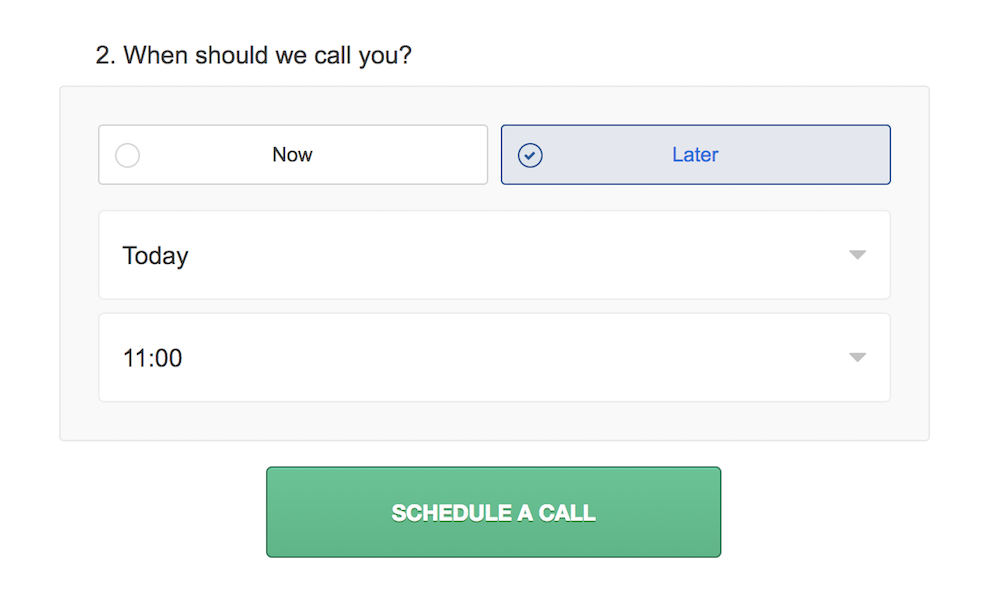Select the Later call option
Viewport: 1000px width, 589px height.
[x=695, y=155]
